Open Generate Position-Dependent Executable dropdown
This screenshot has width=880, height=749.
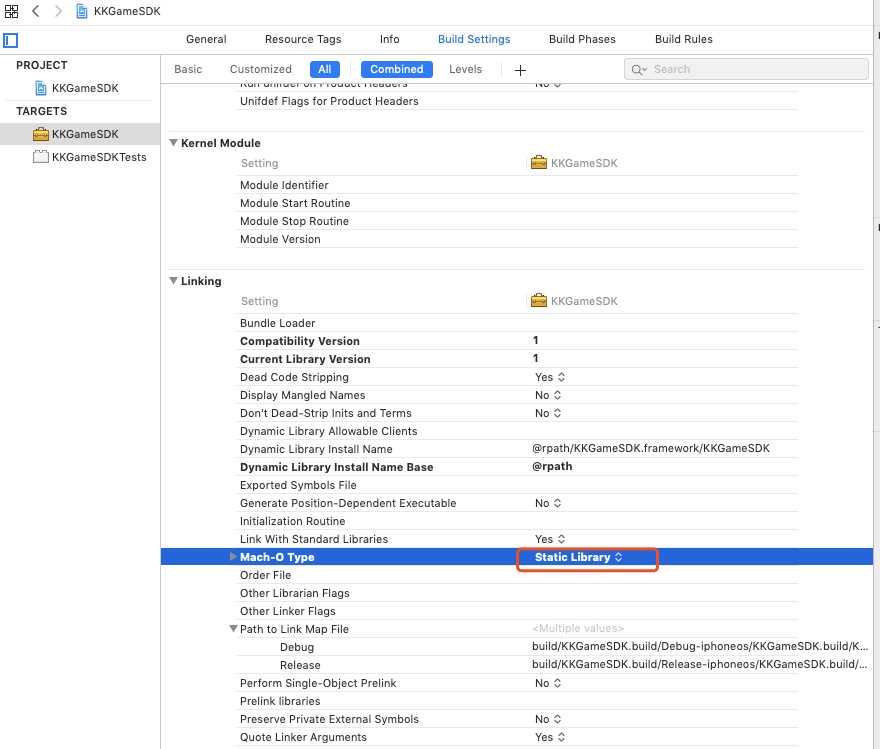[x=548, y=503]
